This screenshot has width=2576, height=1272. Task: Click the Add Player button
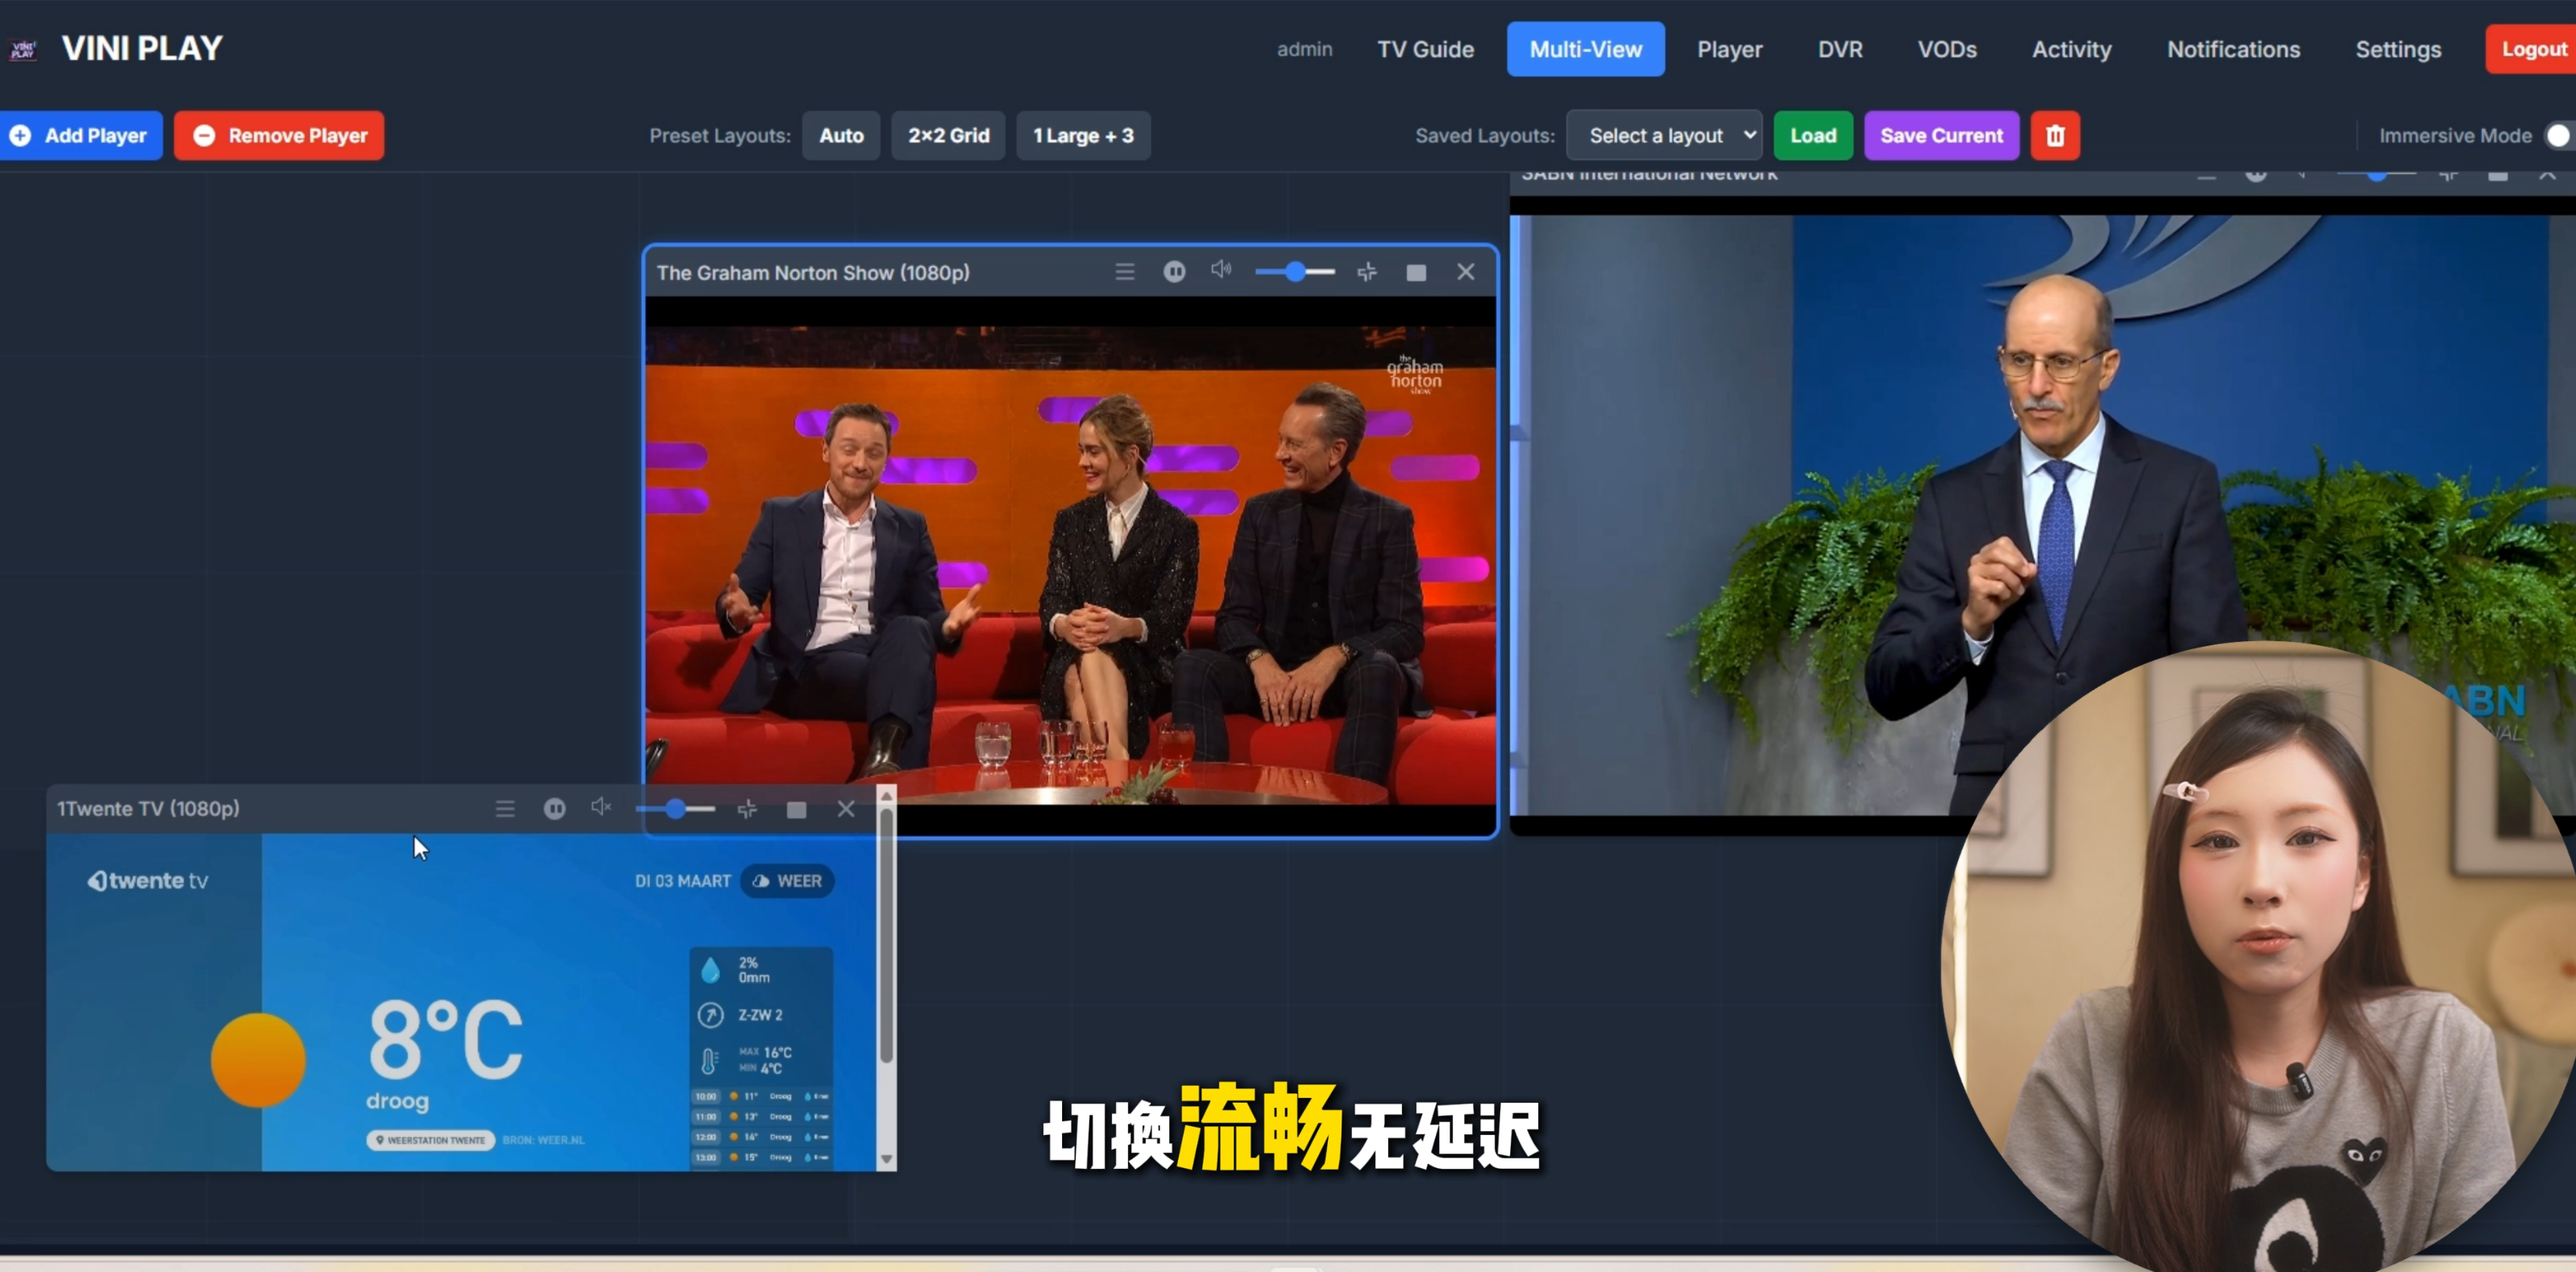[x=81, y=136]
